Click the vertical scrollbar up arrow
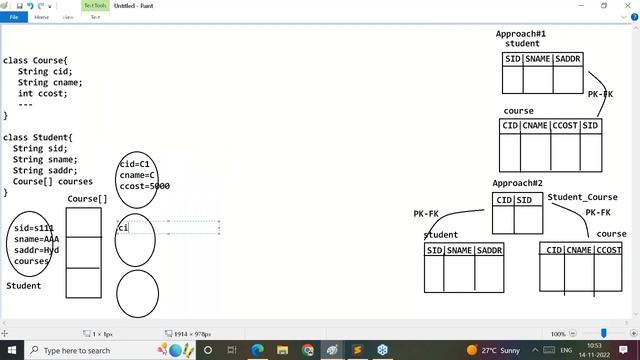Viewport: 640px width, 360px height. click(x=636, y=28)
